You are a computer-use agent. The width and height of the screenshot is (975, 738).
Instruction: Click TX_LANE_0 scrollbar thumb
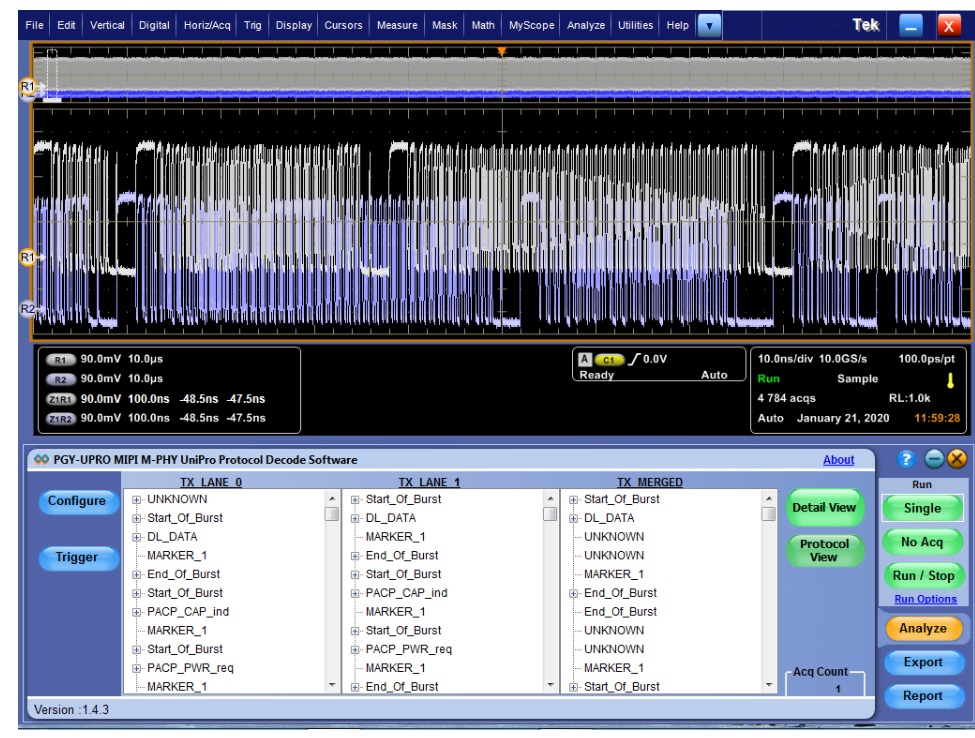(x=332, y=514)
